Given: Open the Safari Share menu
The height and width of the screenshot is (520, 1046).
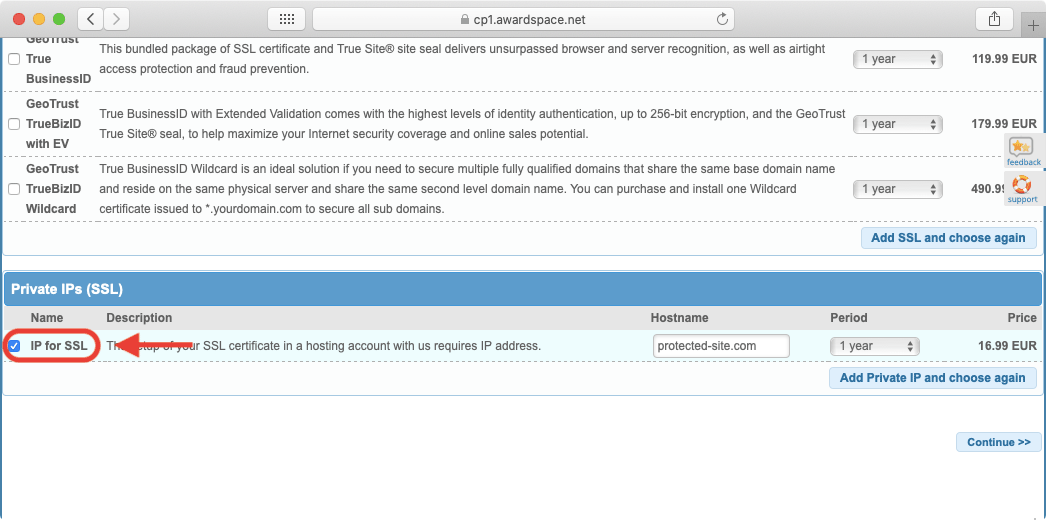Looking at the screenshot, I should click(994, 19).
